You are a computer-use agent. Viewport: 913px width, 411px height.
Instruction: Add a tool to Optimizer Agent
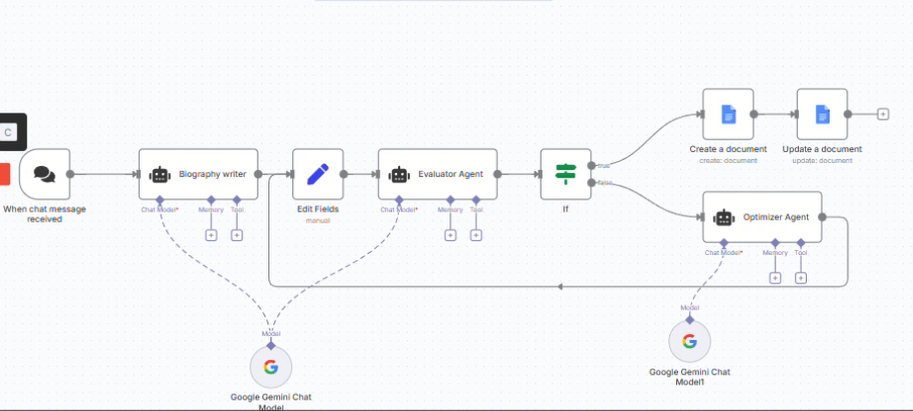coord(801,277)
